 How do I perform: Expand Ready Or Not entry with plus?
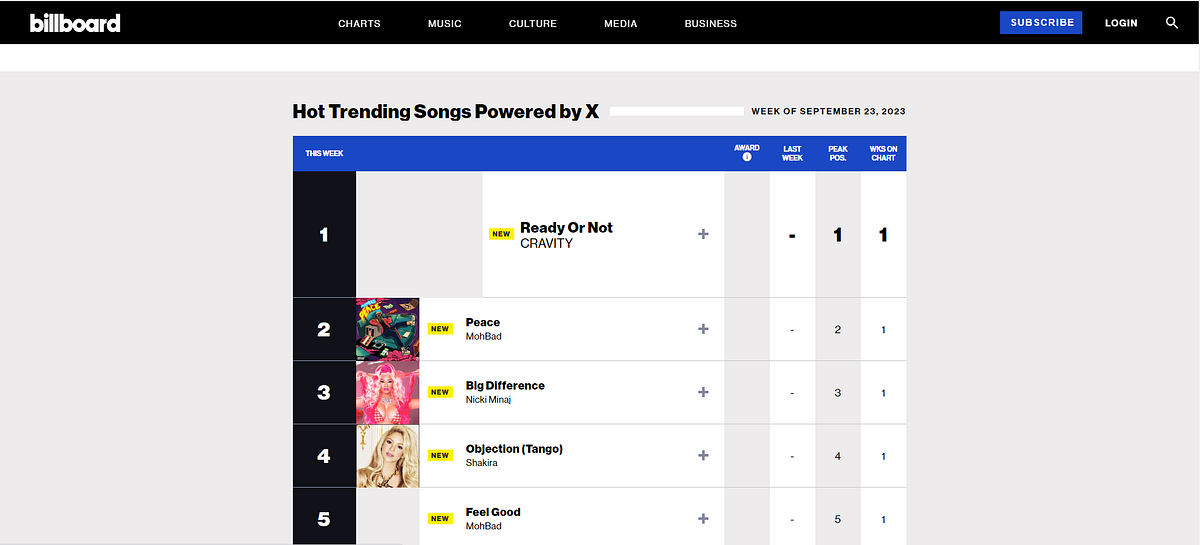pyautogui.click(x=703, y=234)
